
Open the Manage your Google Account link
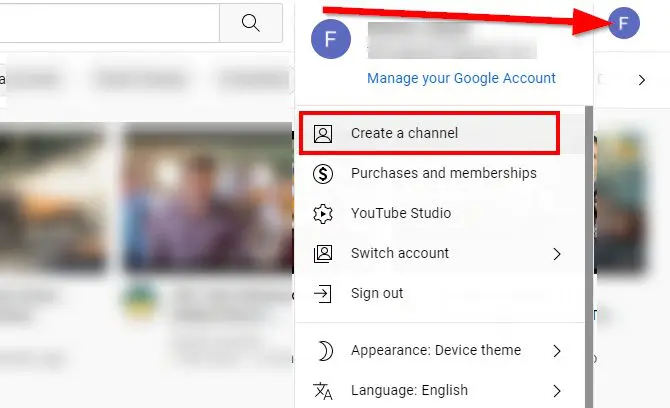[x=461, y=78]
